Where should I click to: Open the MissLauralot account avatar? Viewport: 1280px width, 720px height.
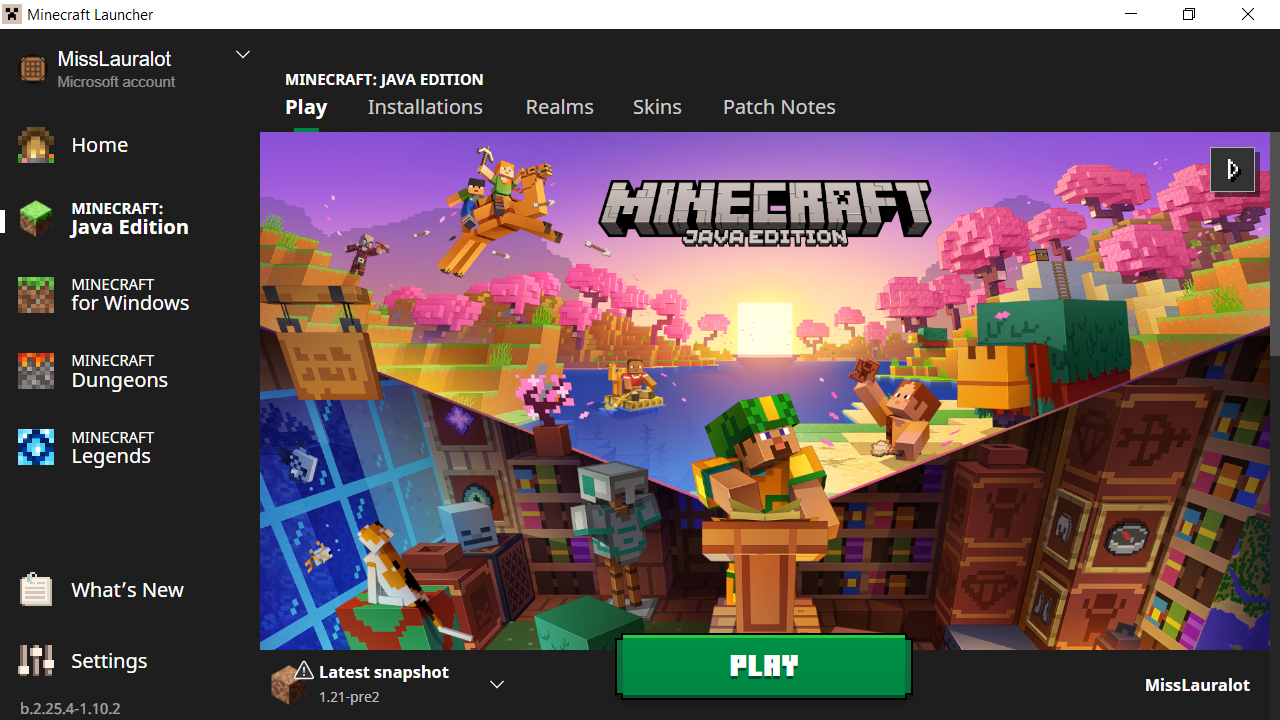pos(33,69)
